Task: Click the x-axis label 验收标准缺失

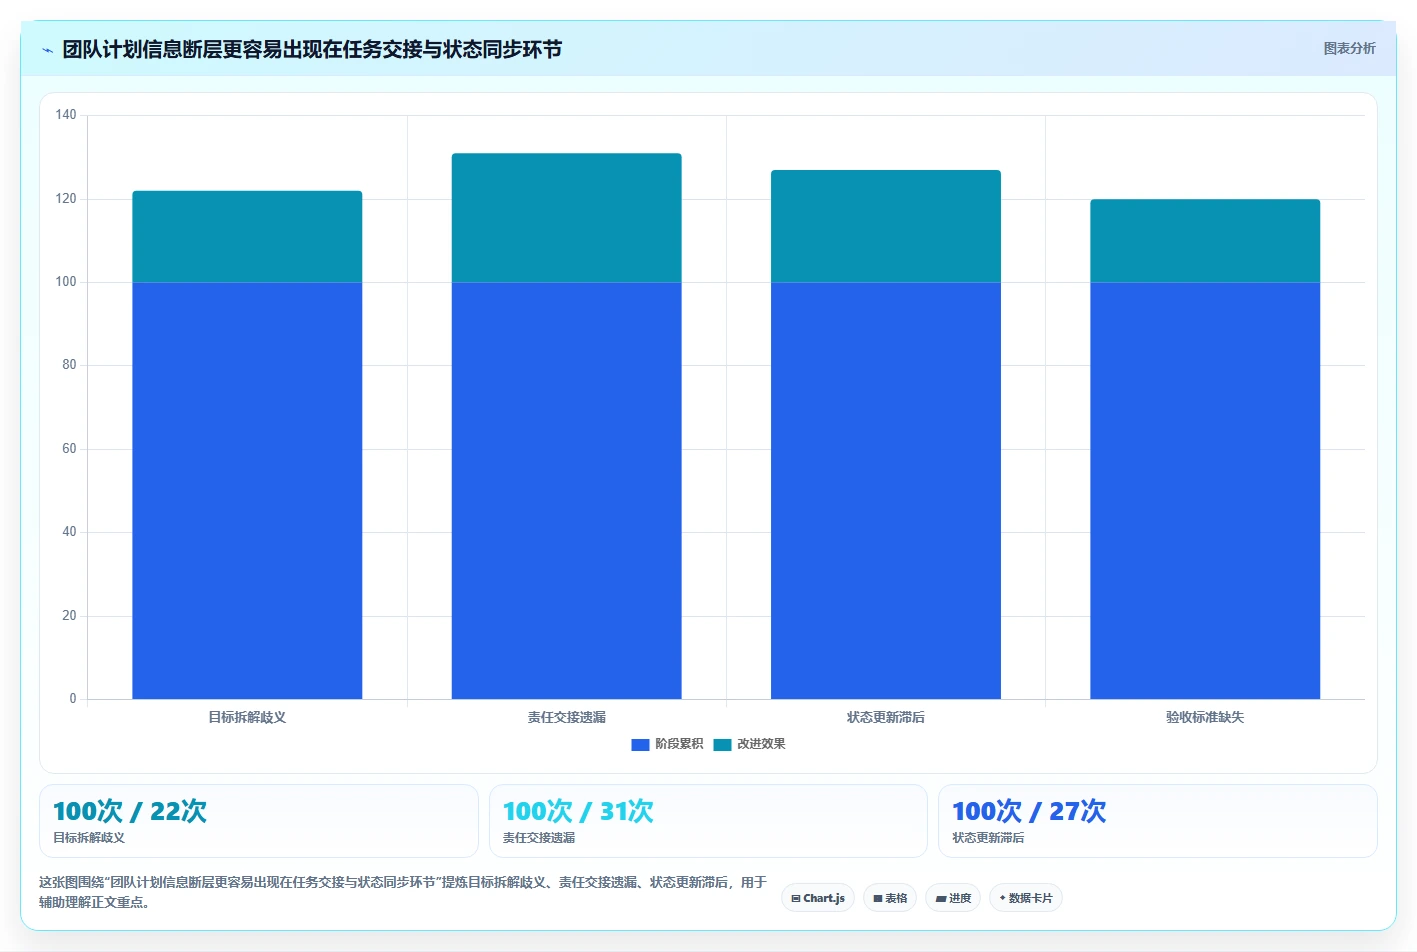Action: tap(1205, 717)
